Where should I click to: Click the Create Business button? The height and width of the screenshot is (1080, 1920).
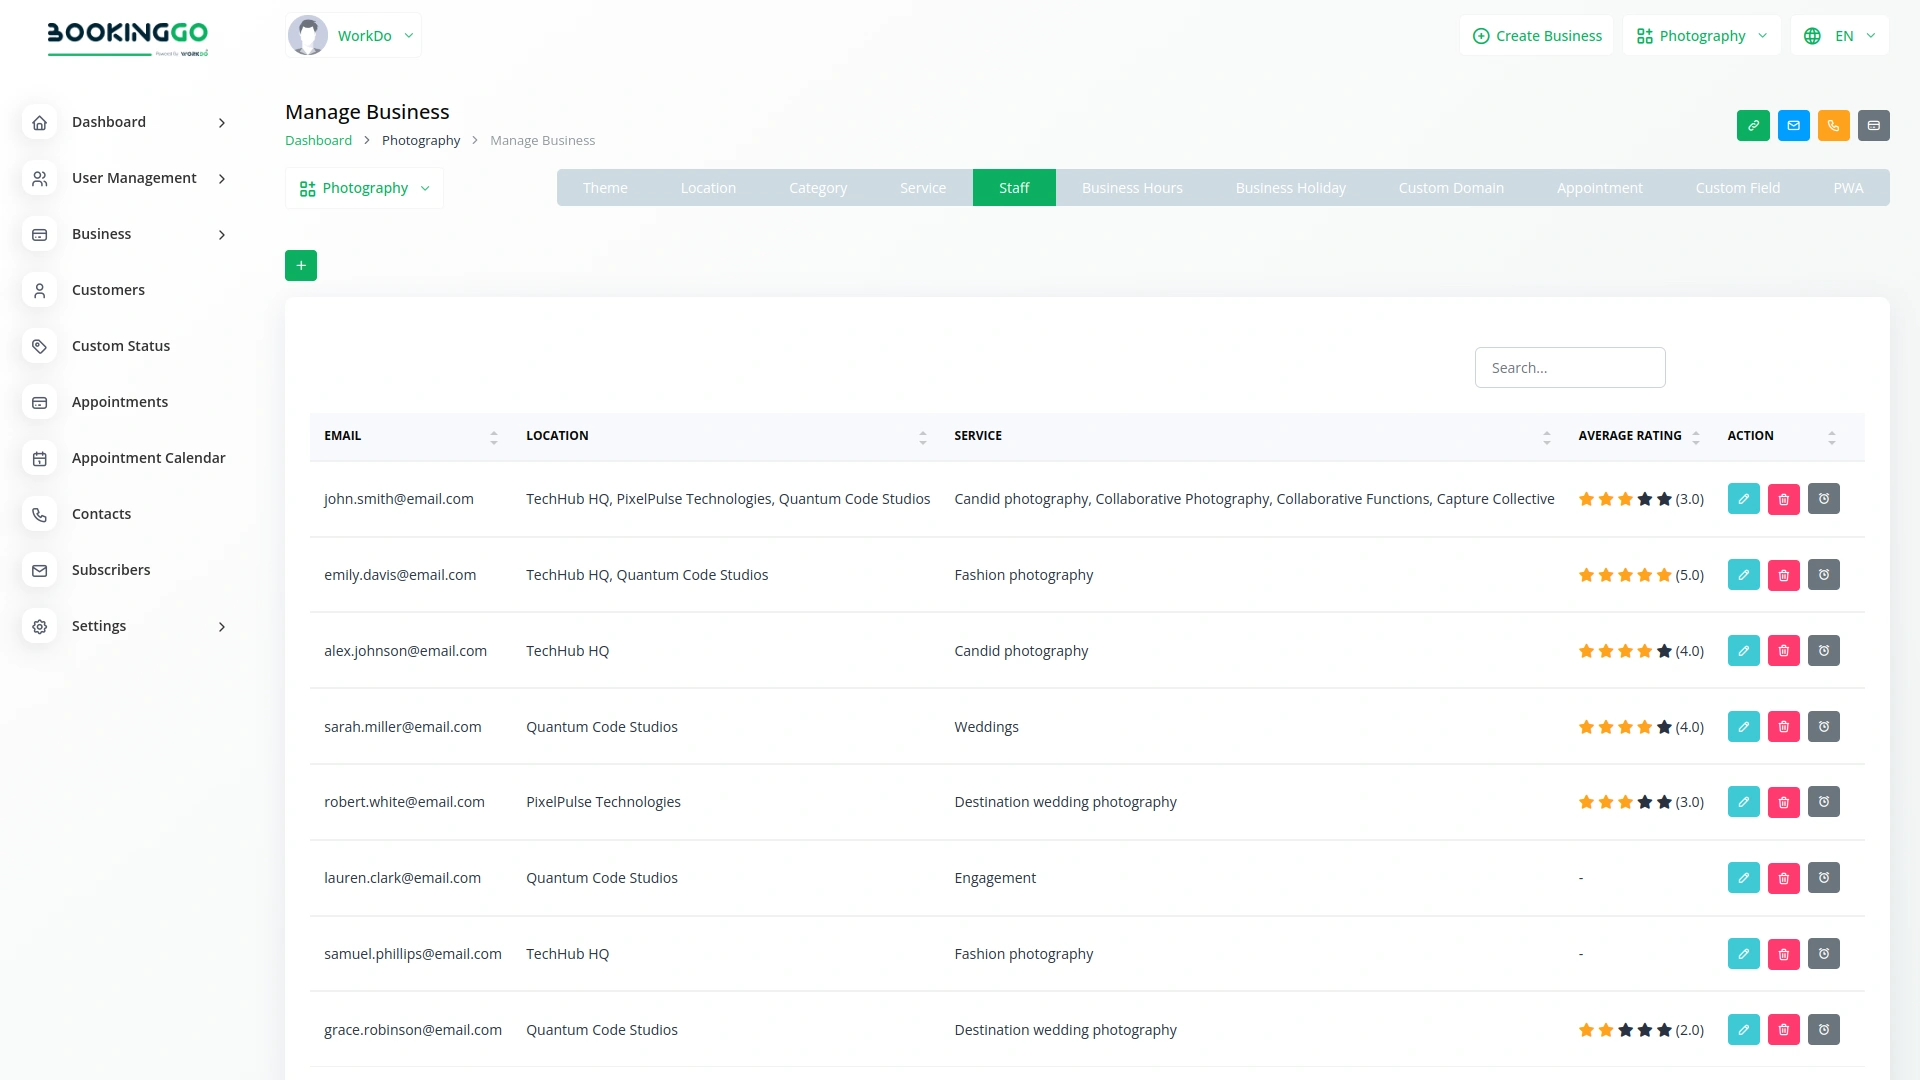click(1537, 35)
